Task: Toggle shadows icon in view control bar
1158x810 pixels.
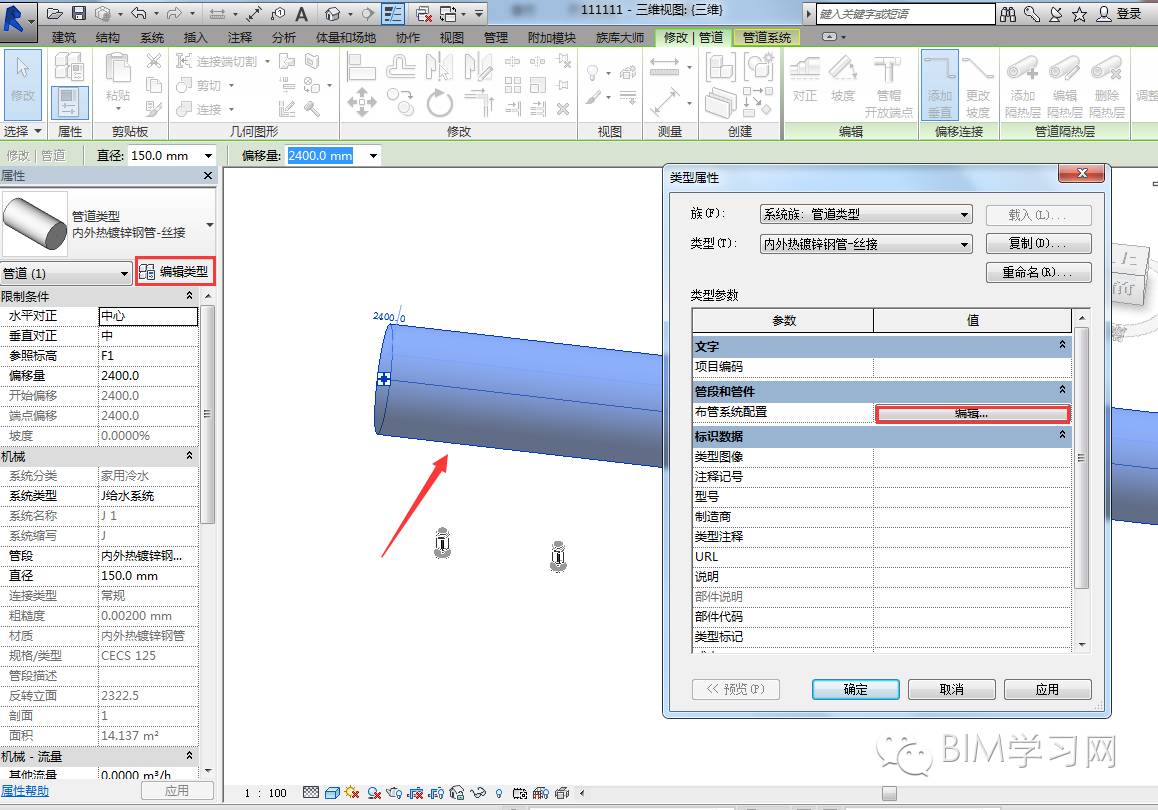Action: click(374, 792)
